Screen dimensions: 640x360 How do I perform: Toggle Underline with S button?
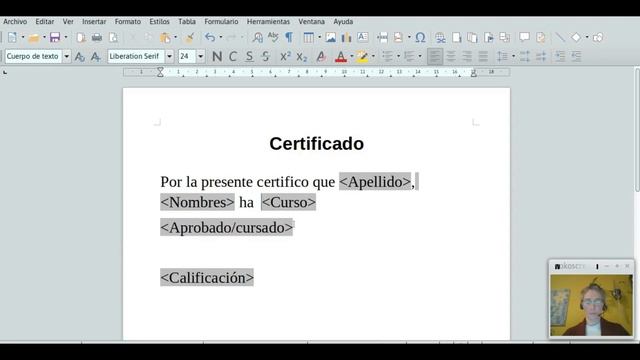point(249,56)
